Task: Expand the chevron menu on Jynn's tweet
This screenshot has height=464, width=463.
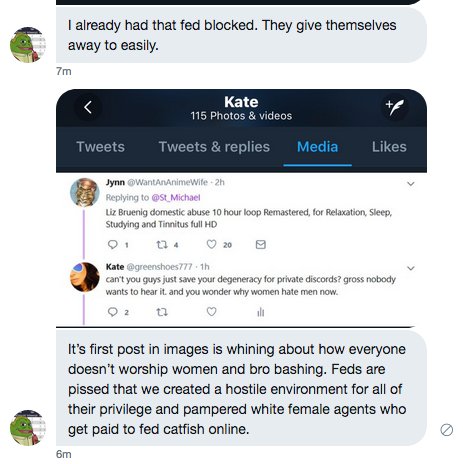Action: 411,184
